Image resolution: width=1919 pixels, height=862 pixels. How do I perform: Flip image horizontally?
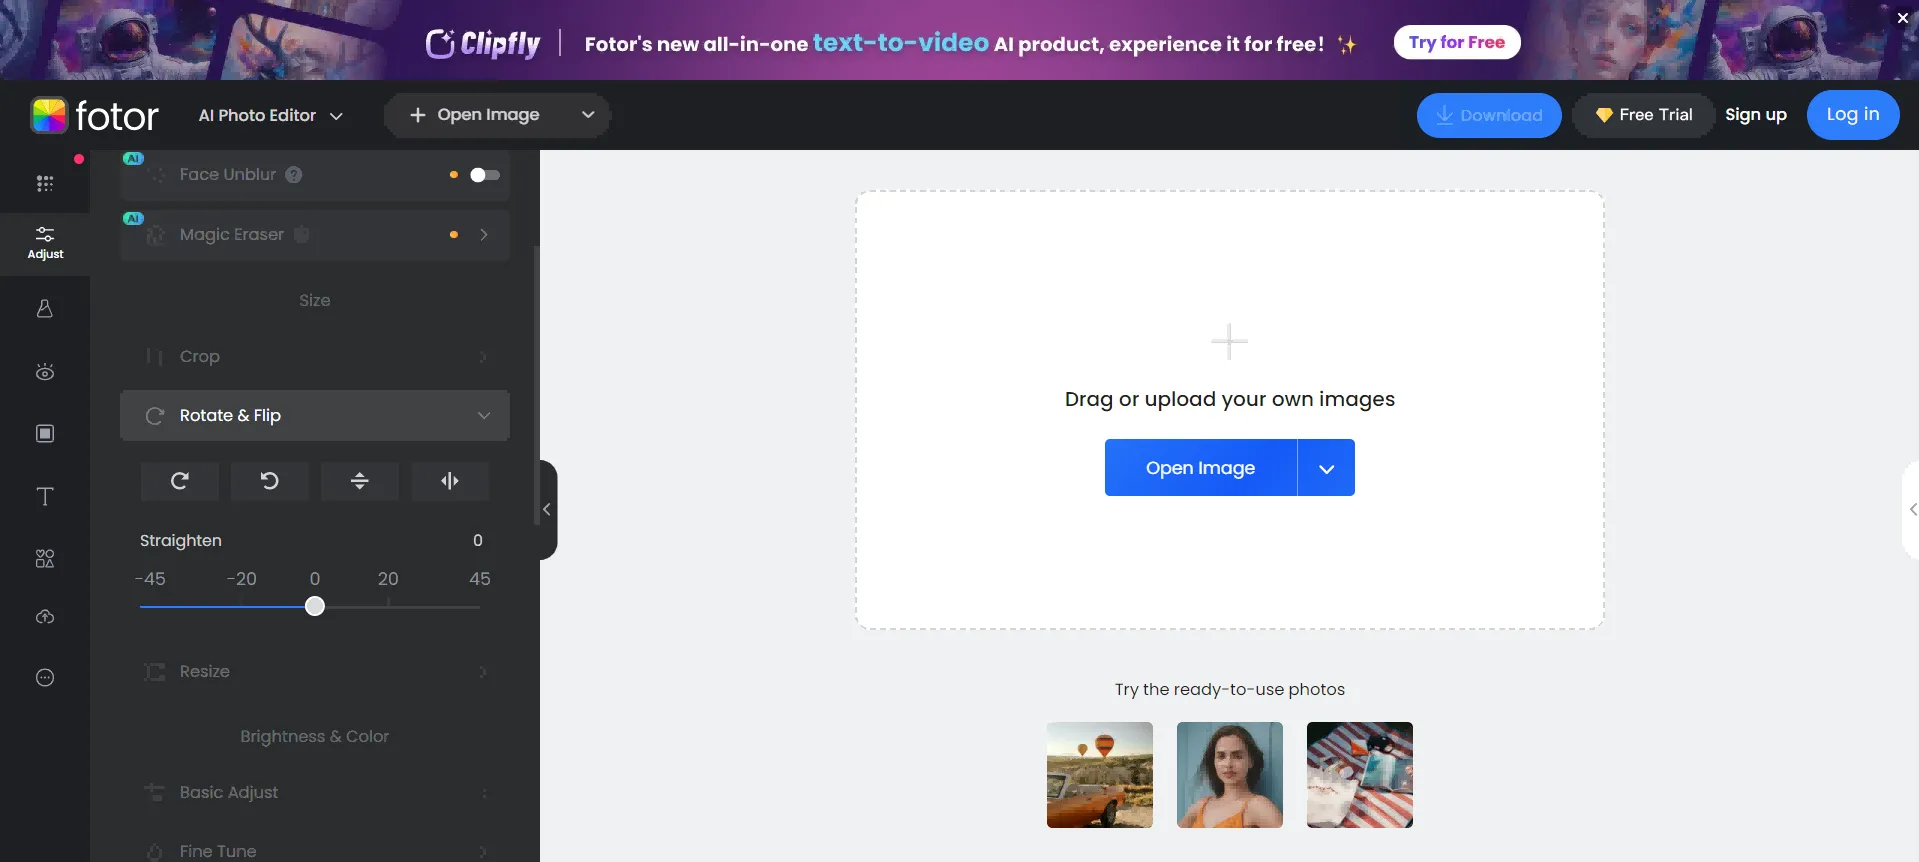tap(450, 481)
